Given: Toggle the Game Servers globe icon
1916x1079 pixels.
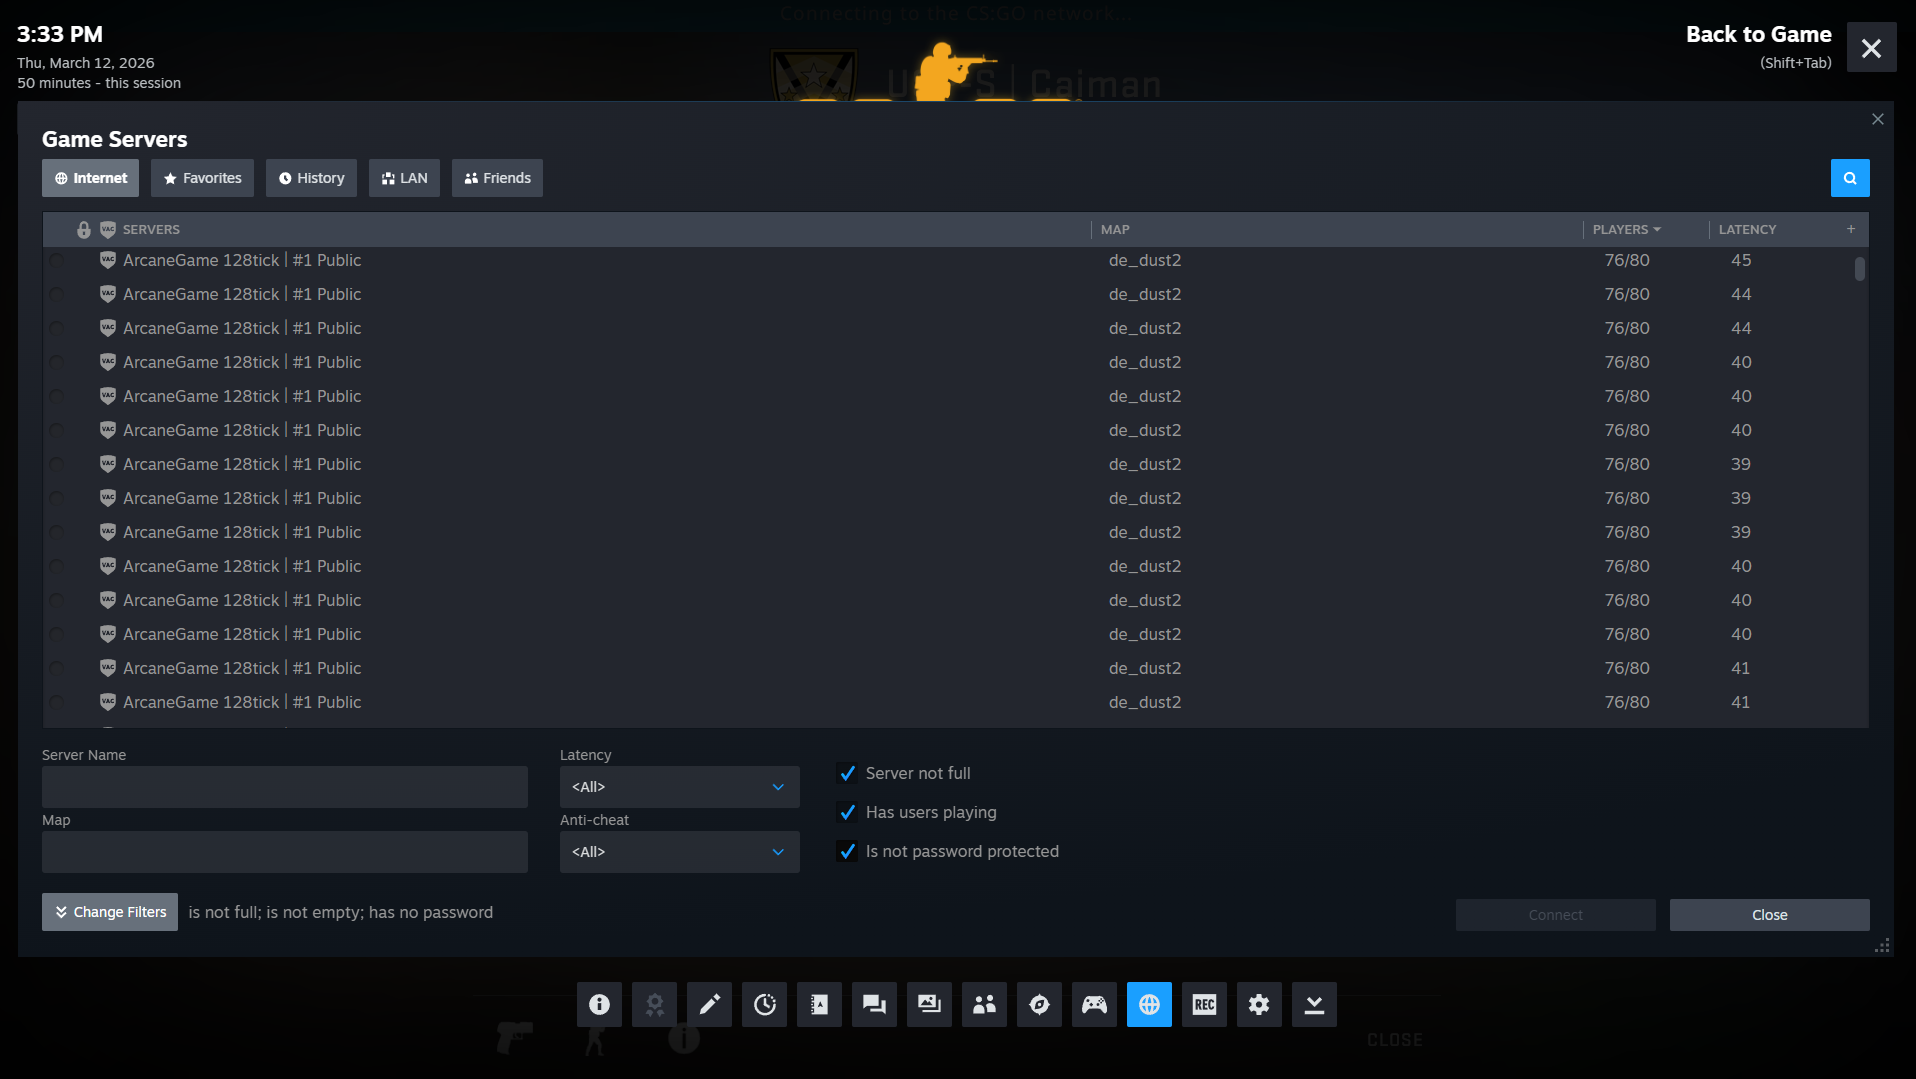Looking at the screenshot, I should 1149,1004.
